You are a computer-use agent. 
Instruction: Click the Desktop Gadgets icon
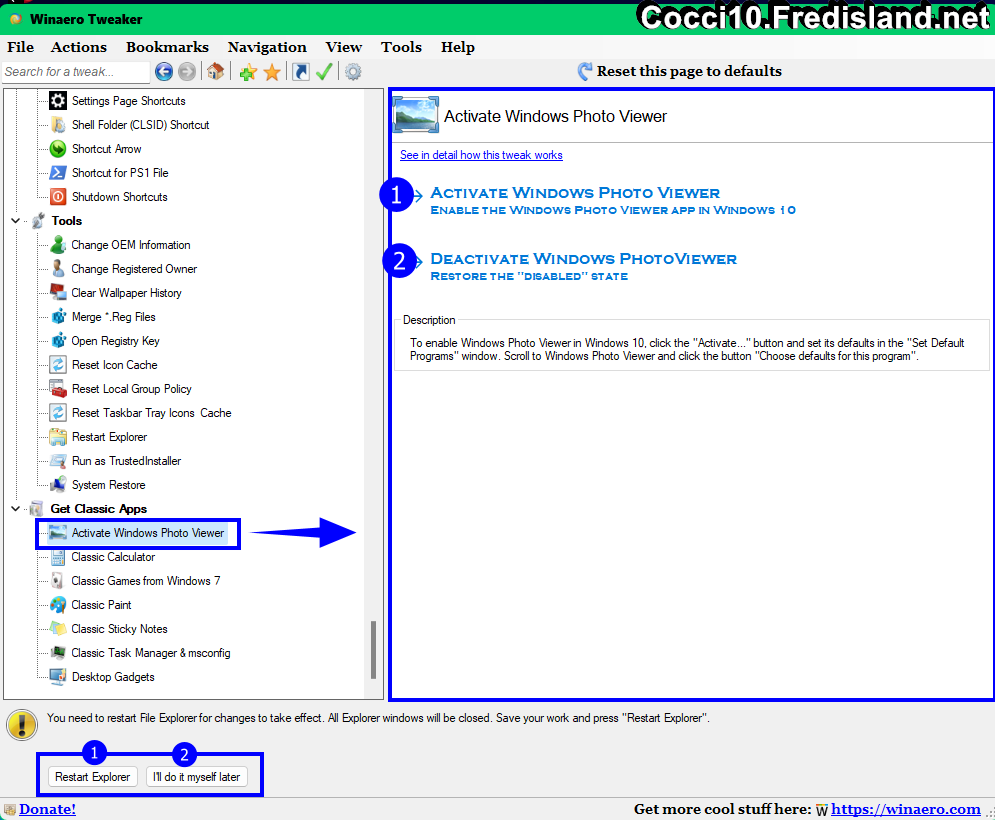click(x=58, y=677)
